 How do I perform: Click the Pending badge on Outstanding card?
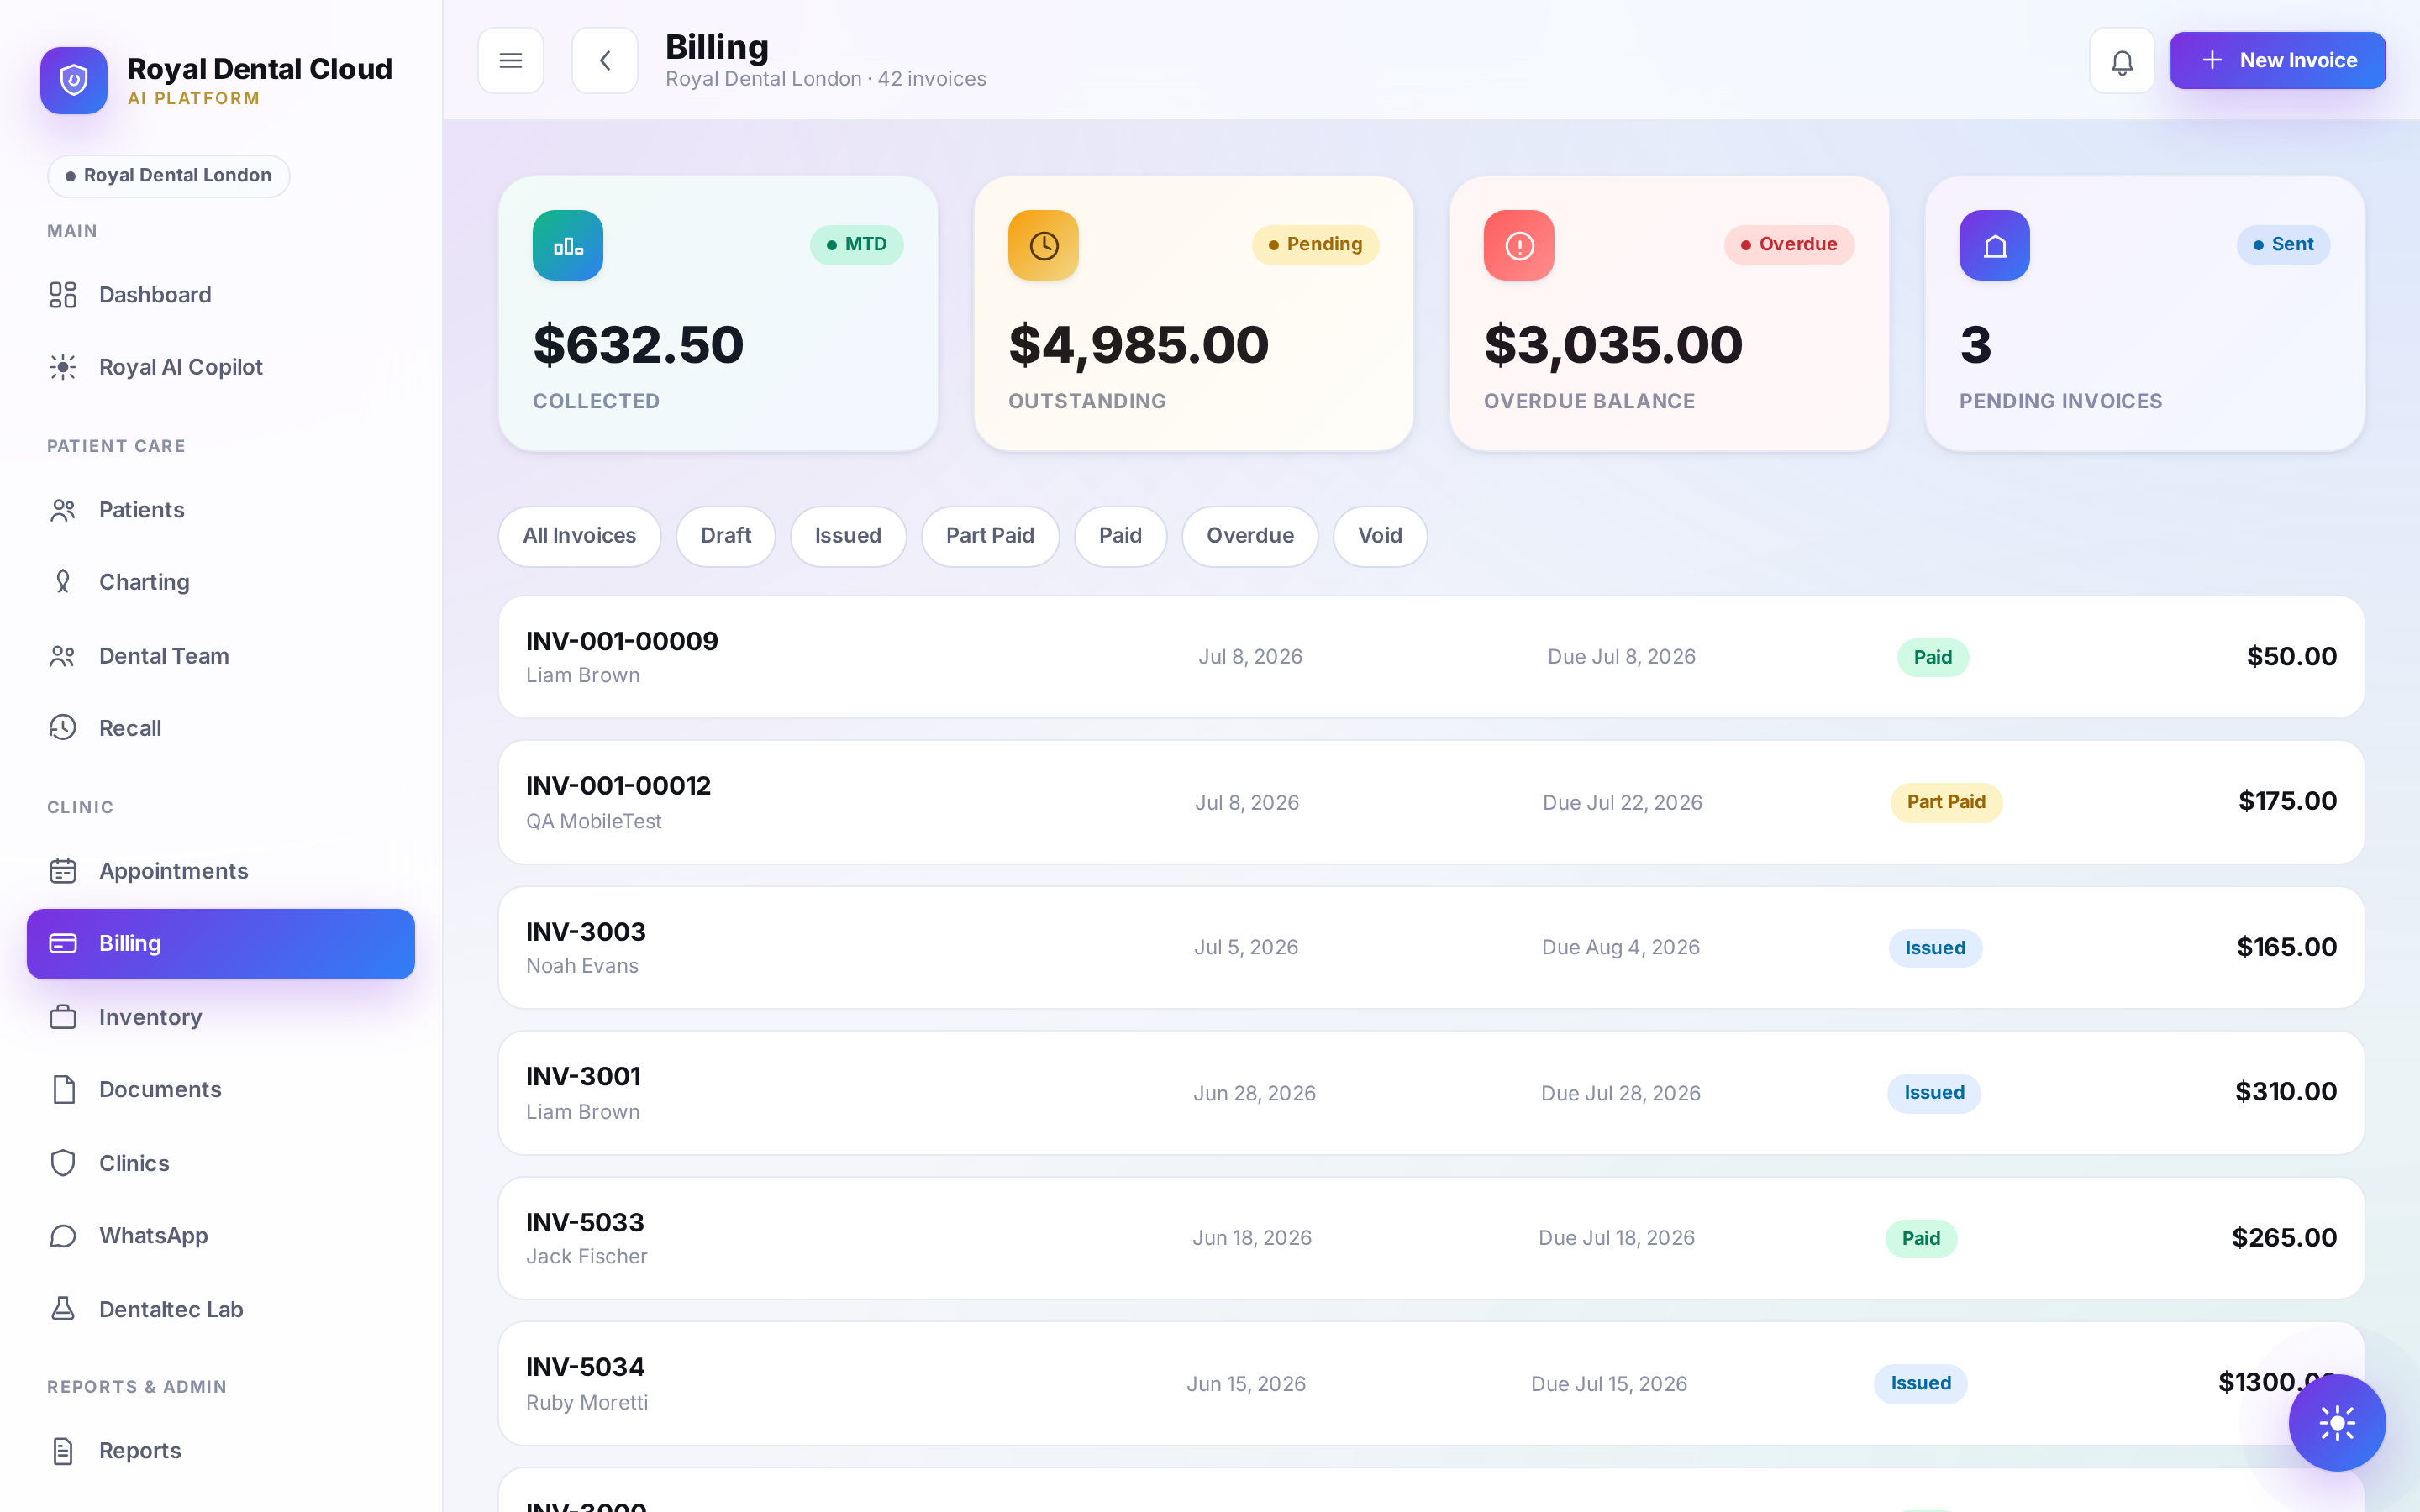click(x=1315, y=245)
